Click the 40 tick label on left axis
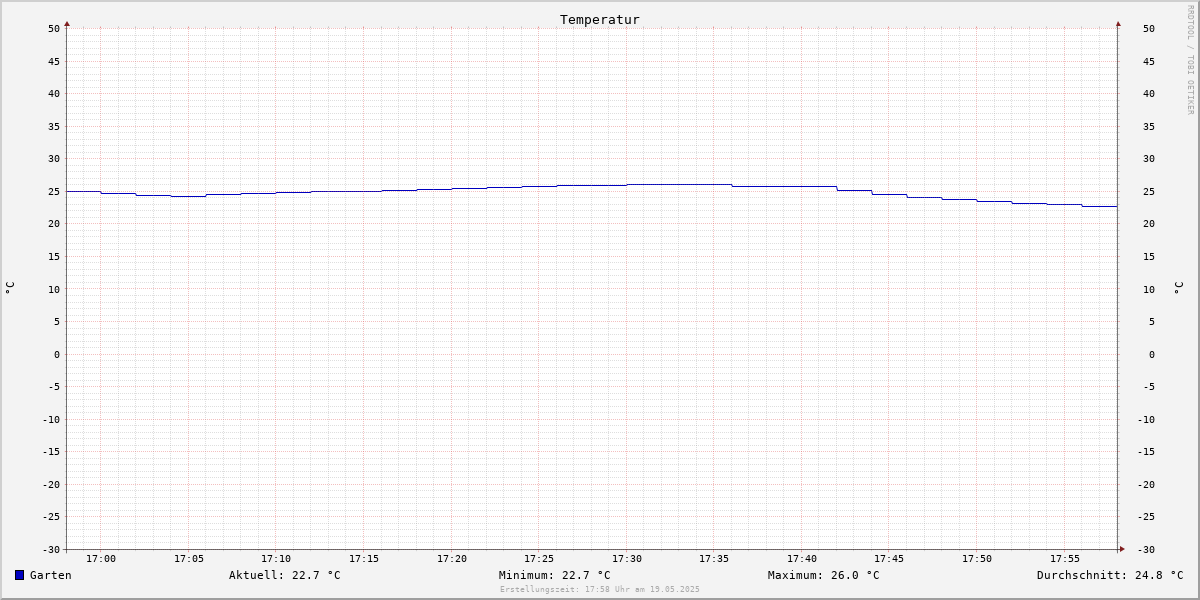Image resolution: width=1200 pixels, height=600 pixels. coord(54,93)
